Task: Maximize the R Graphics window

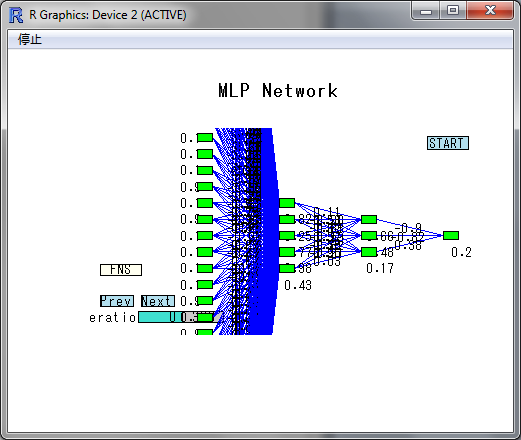Action: click(453, 11)
